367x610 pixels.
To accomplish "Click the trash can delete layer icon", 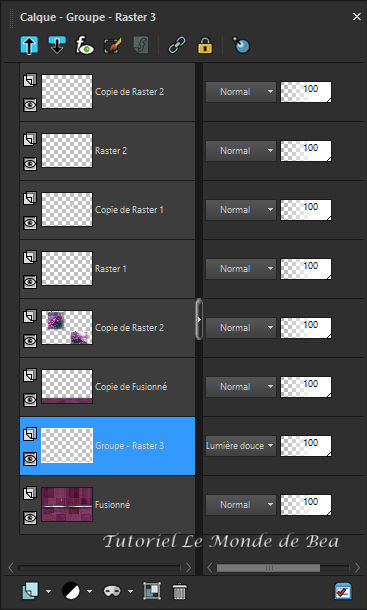I will pos(179,591).
